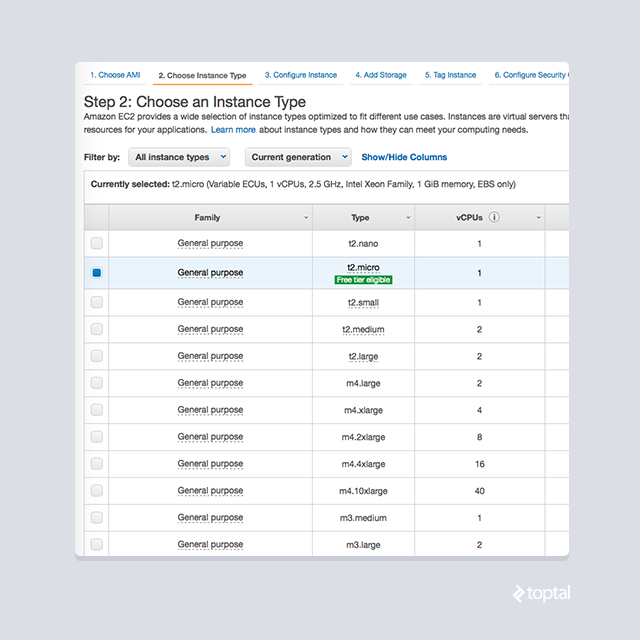Image resolution: width=640 pixels, height=640 pixels.
Task: Tick the t2.medium instance checkbox
Action: tap(97, 329)
